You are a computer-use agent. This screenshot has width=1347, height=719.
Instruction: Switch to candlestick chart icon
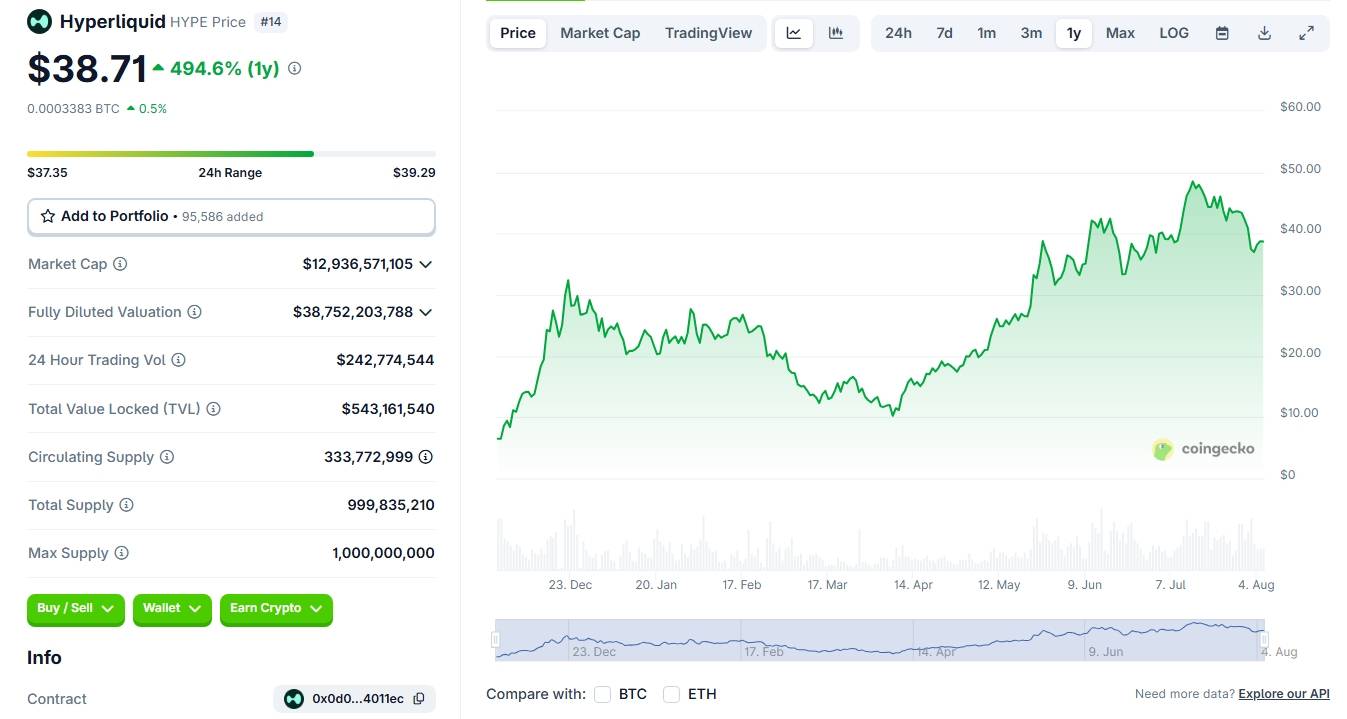pos(836,33)
